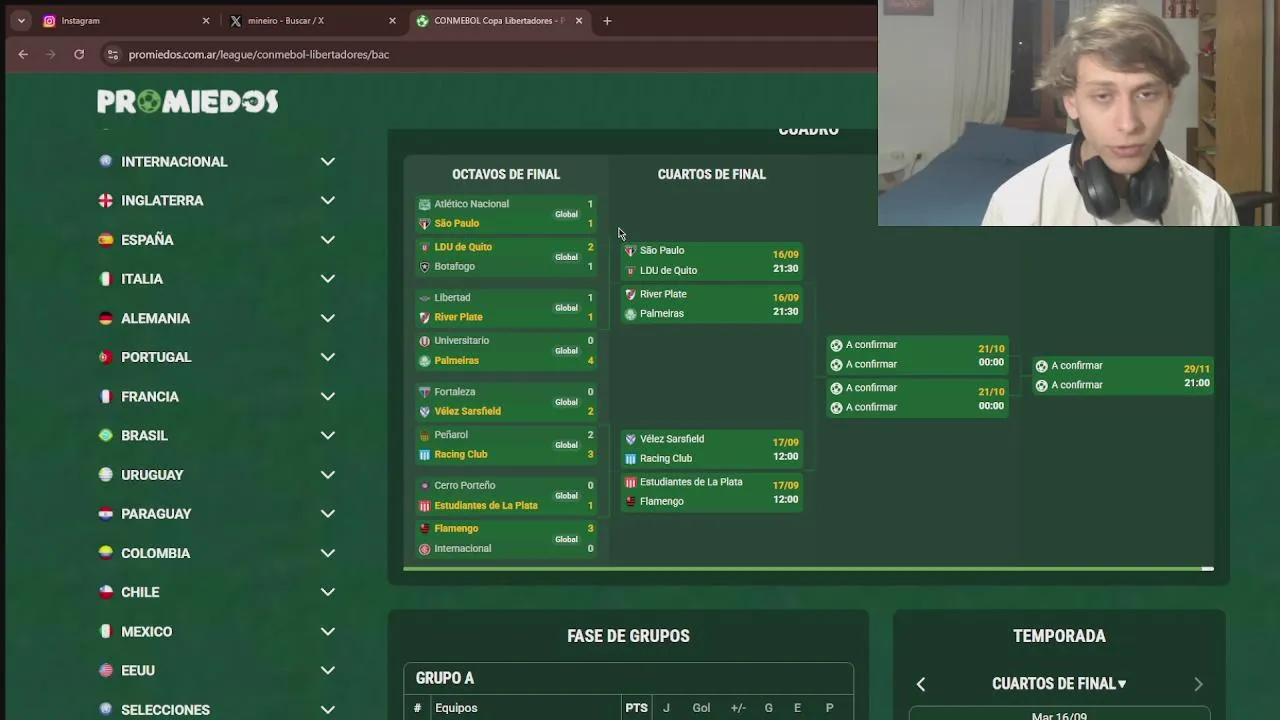This screenshot has height=720, width=1280.
Task: Close the mineiro X search tab
Action: pos(392,20)
